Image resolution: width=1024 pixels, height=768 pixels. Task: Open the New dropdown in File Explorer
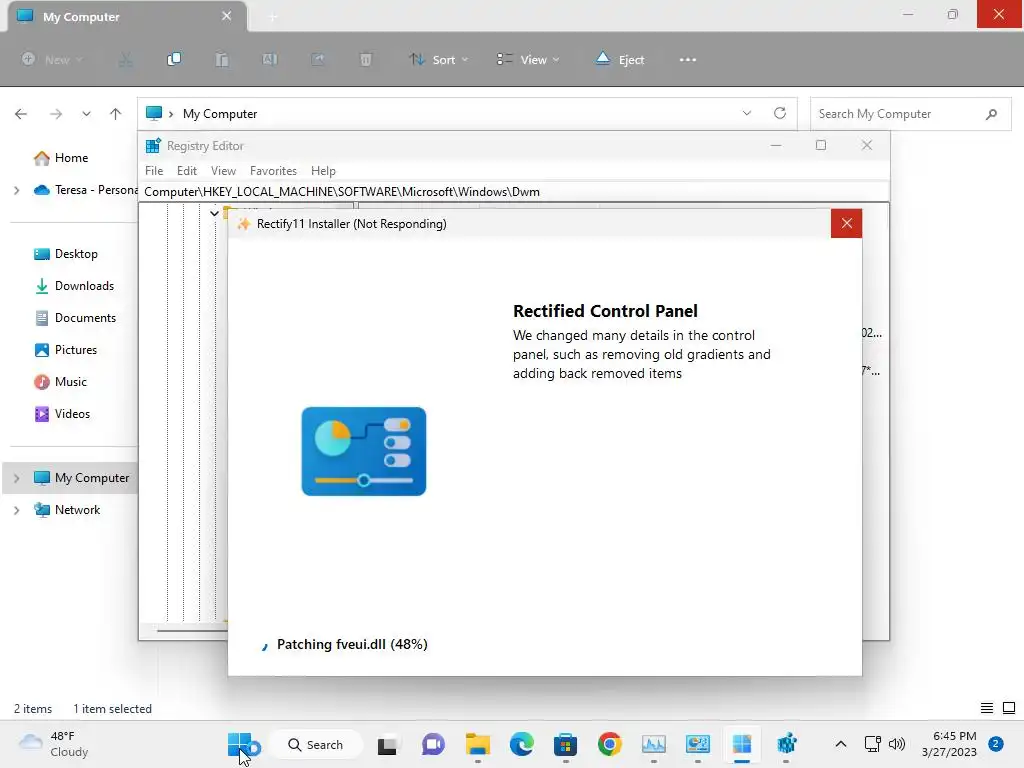[x=52, y=59]
